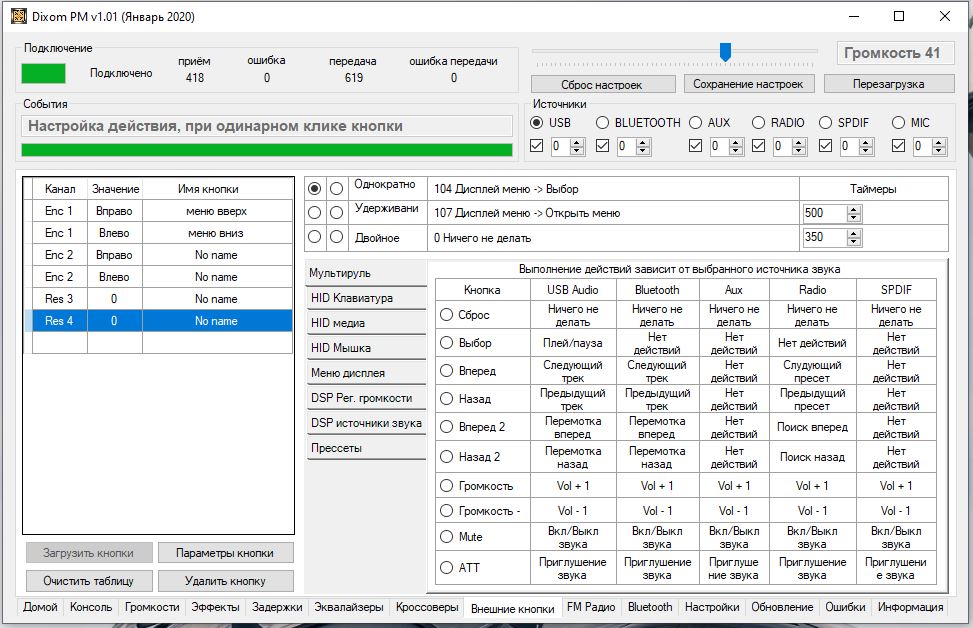Image resolution: width=973 pixels, height=628 pixels.
Task: Uncheck the checkbox under USB source
Action: [537, 146]
